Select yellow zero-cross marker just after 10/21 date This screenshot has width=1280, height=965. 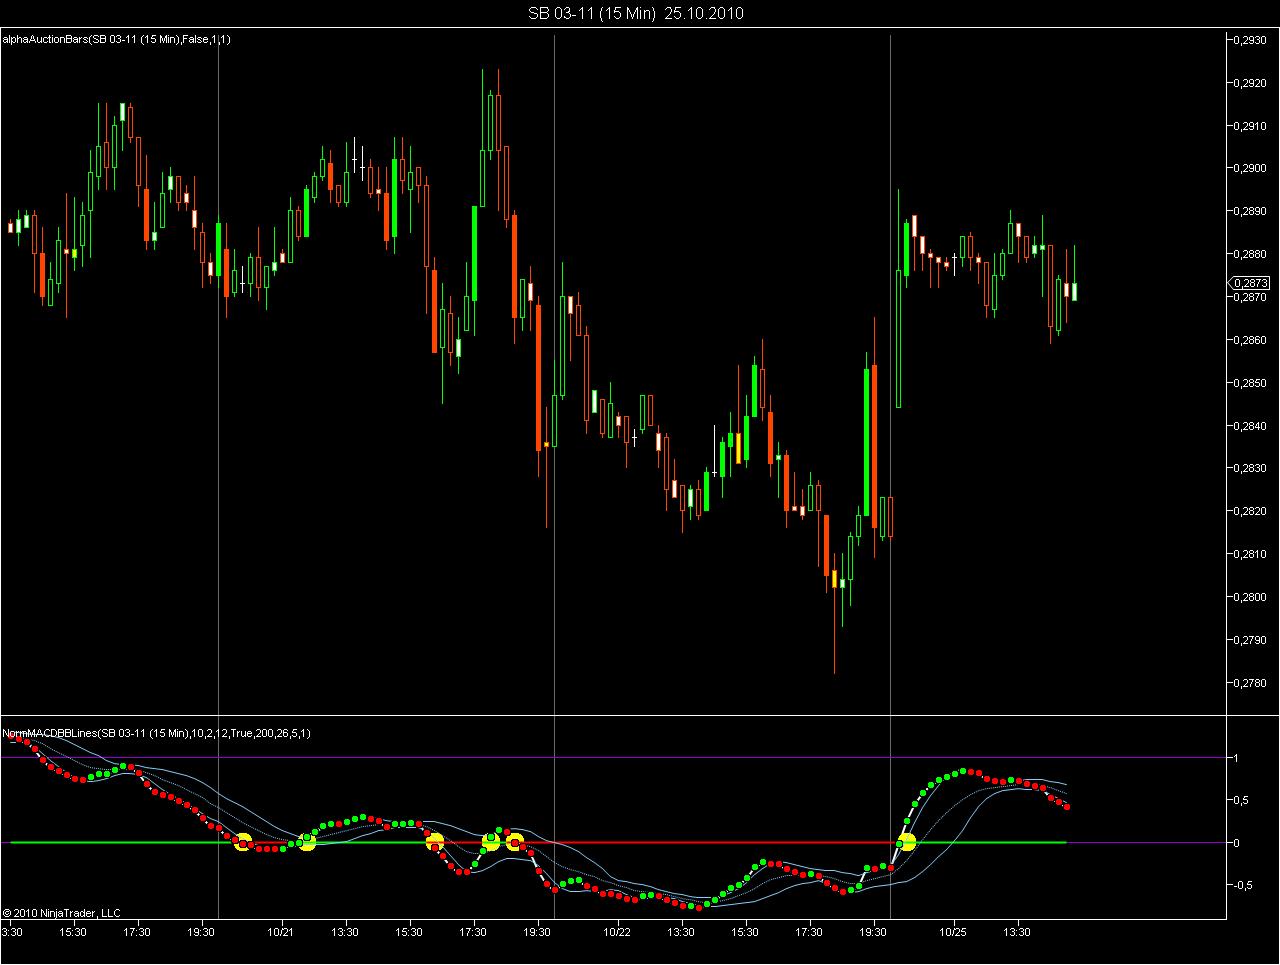(306, 842)
